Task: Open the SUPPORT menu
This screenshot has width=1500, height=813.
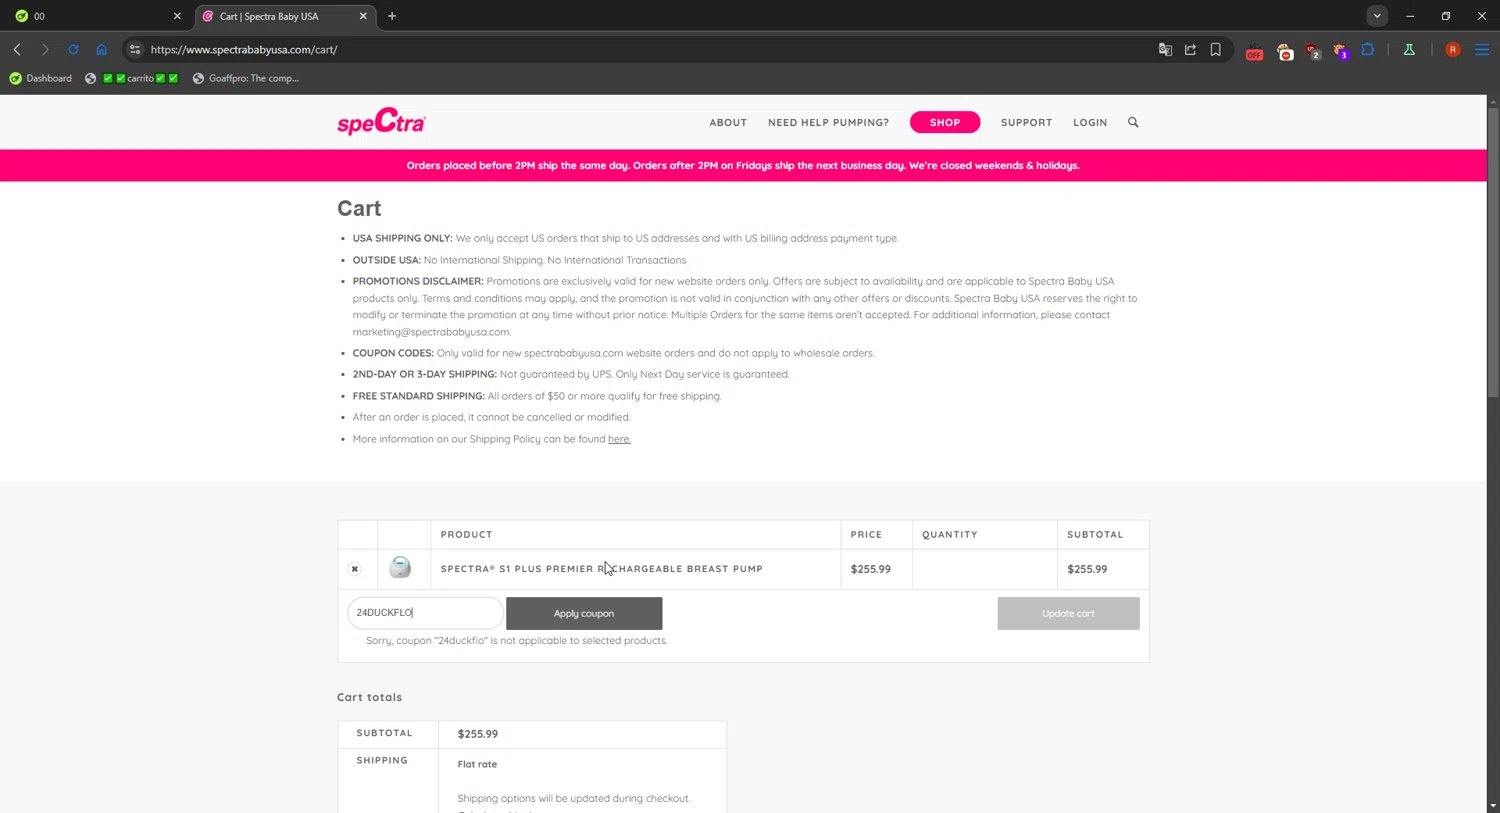Action: tap(1026, 122)
